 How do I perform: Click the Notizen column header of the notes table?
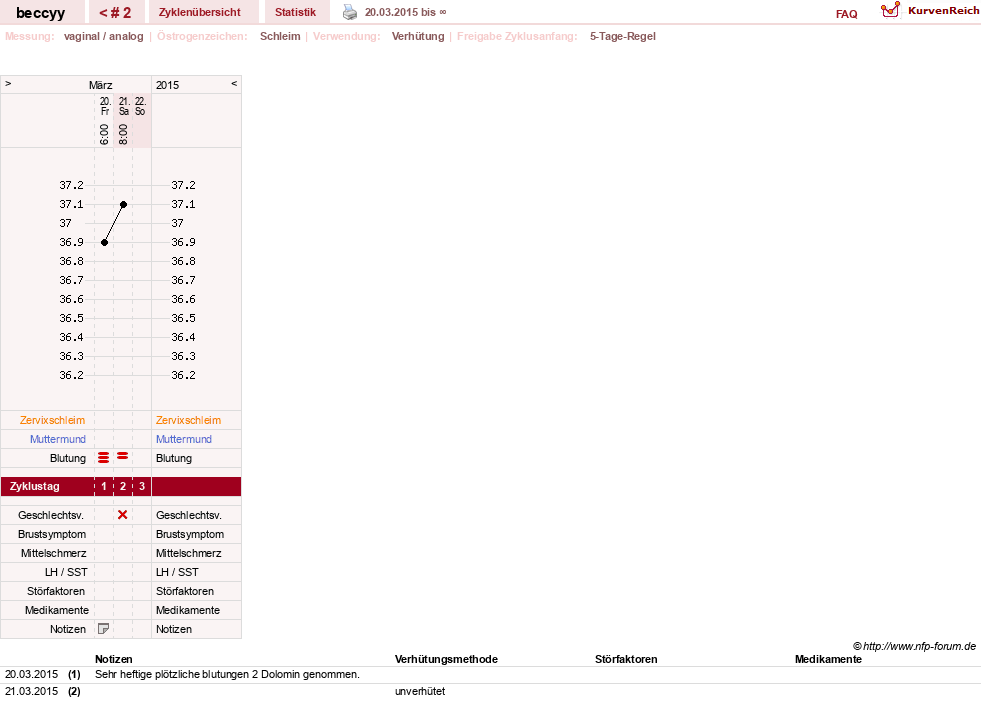[114, 659]
